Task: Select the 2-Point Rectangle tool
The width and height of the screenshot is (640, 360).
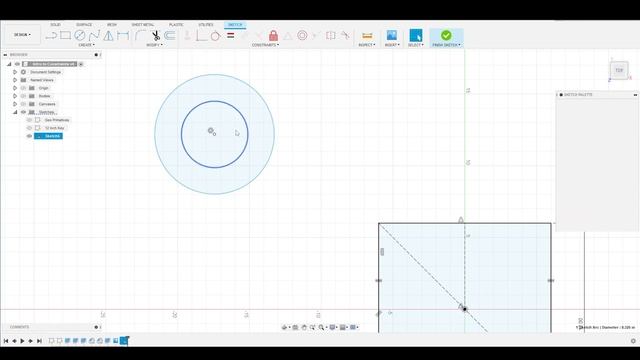Action: (65, 36)
